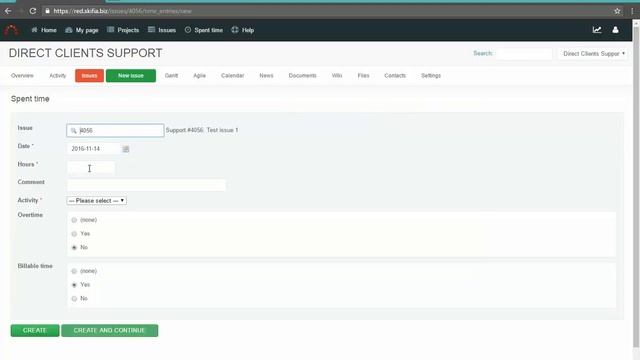Click the CREATE AND CONTINUE button
The image size is (640, 360).
click(x=109, y=330)
